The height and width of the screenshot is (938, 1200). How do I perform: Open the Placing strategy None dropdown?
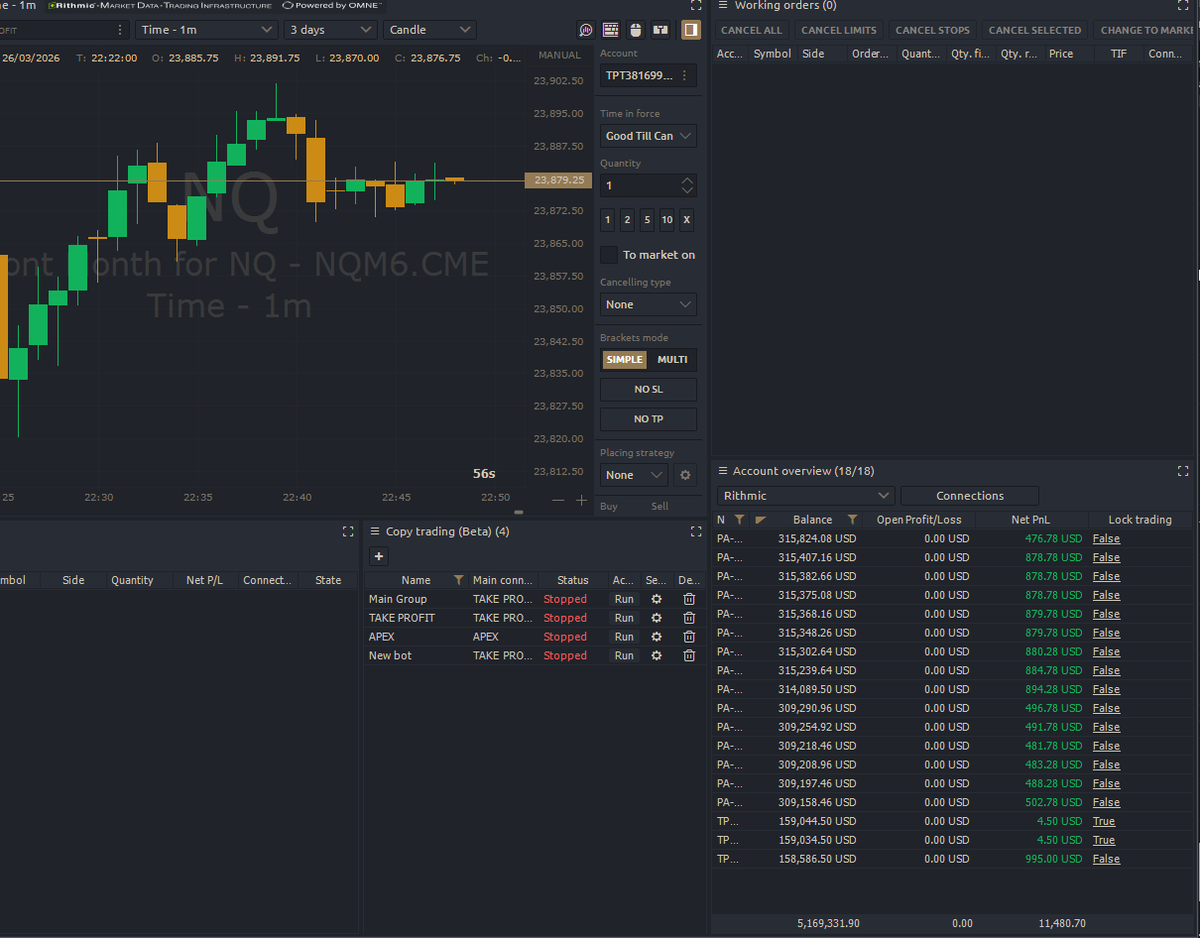(x=634, y=475)
